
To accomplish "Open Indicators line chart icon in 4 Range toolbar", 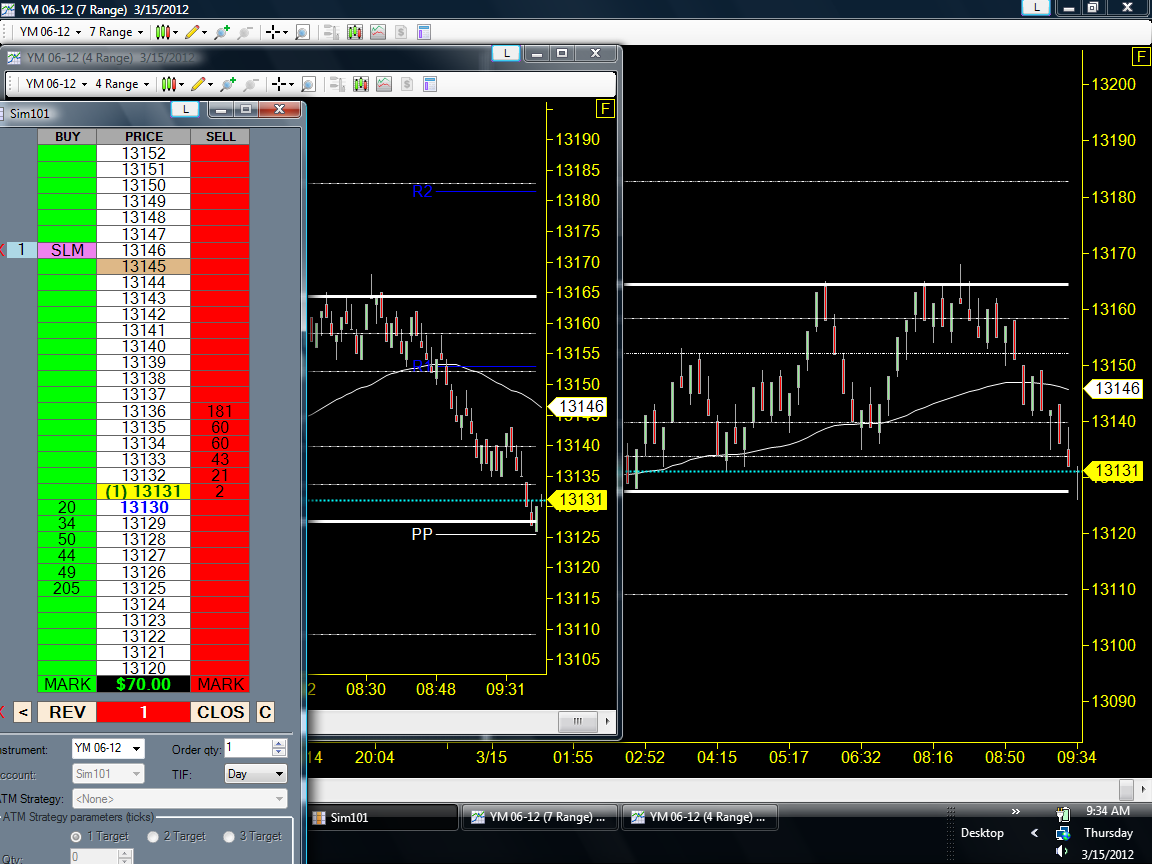I will [384, 84].
